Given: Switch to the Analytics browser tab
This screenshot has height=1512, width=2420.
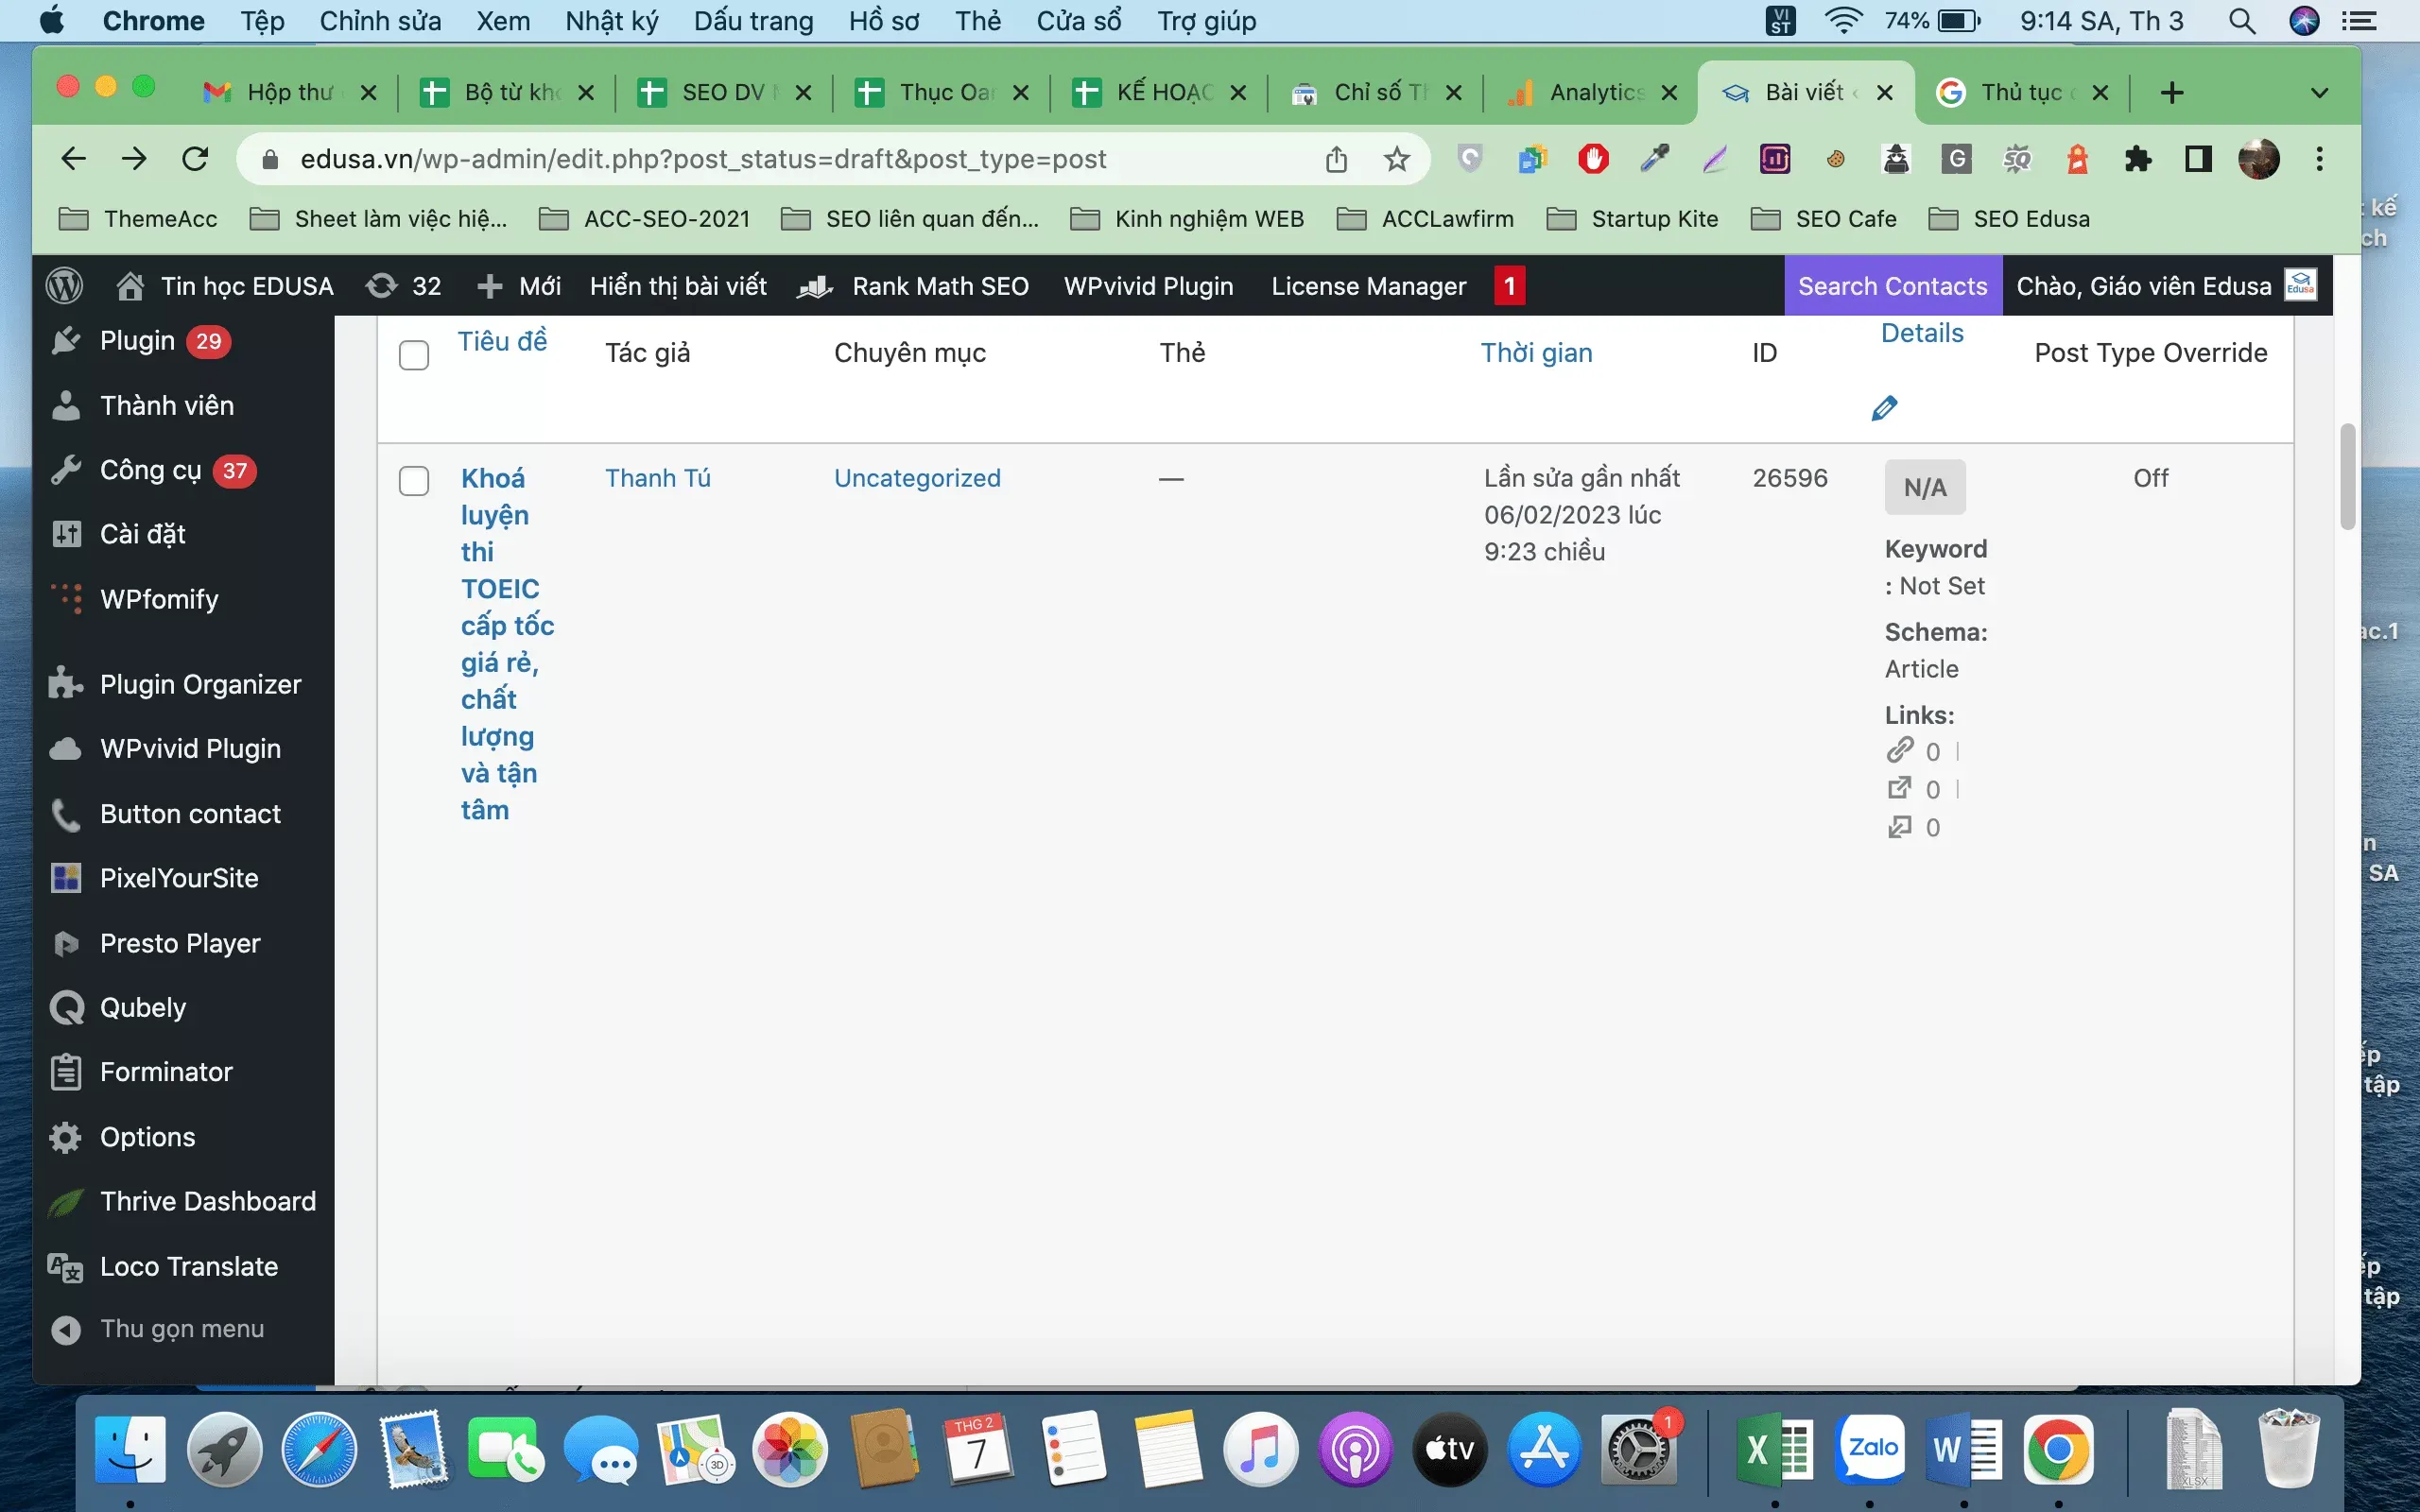Looking at the screenshot, I should tap(1594, 93).
